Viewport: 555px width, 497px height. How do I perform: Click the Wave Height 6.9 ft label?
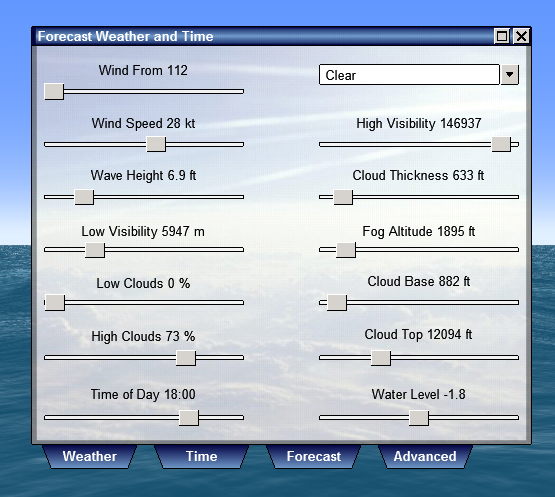click(x=143, y=175)
